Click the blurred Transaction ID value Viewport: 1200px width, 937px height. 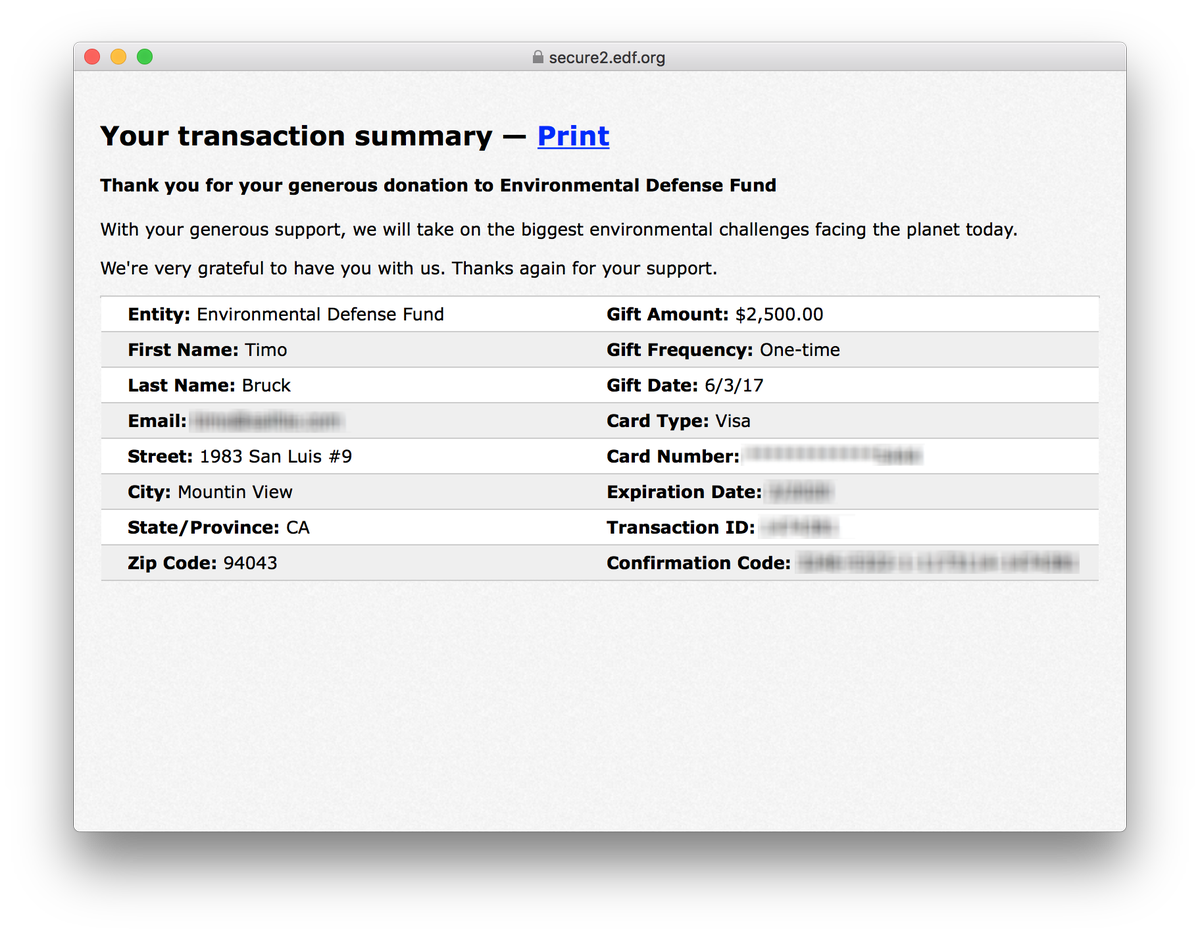tap(798, 527)
